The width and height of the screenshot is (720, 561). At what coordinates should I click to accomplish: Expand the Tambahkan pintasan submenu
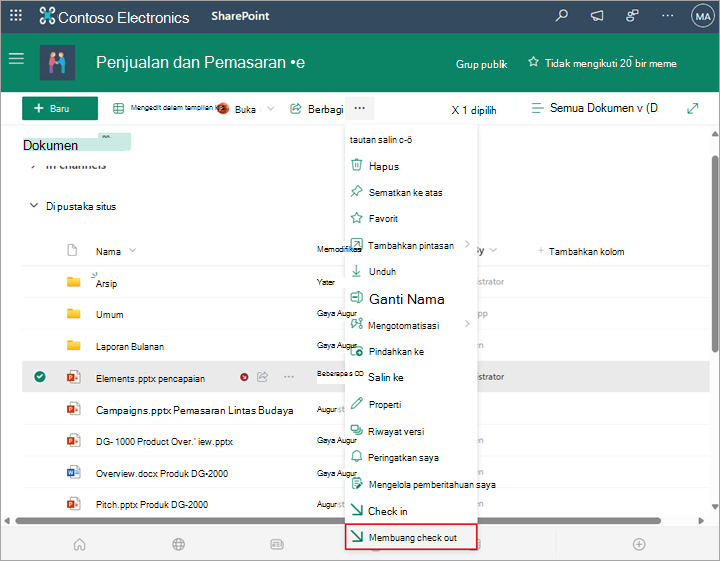click(x=467, y=244)
